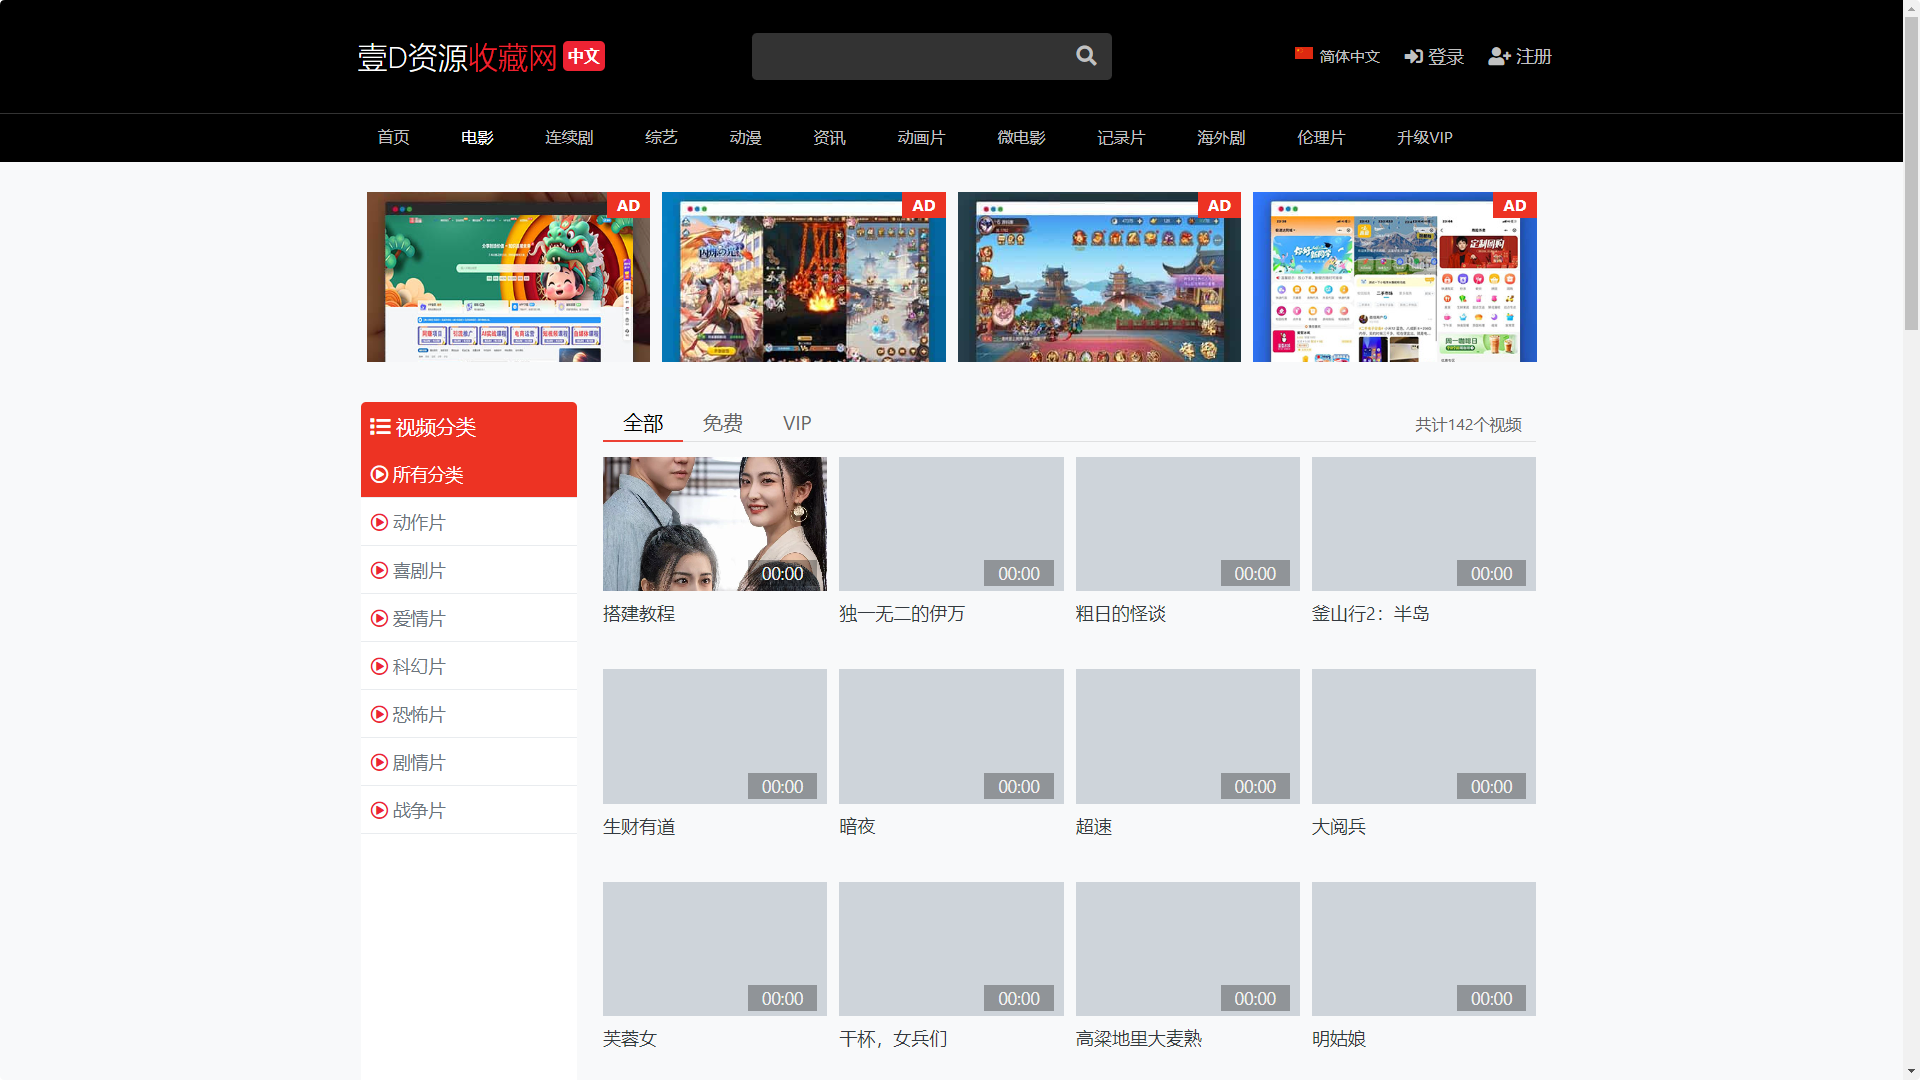Select the 科幻片 category
The height and width of the screenshot is (1080, 1920).
[x=417, y=666]
